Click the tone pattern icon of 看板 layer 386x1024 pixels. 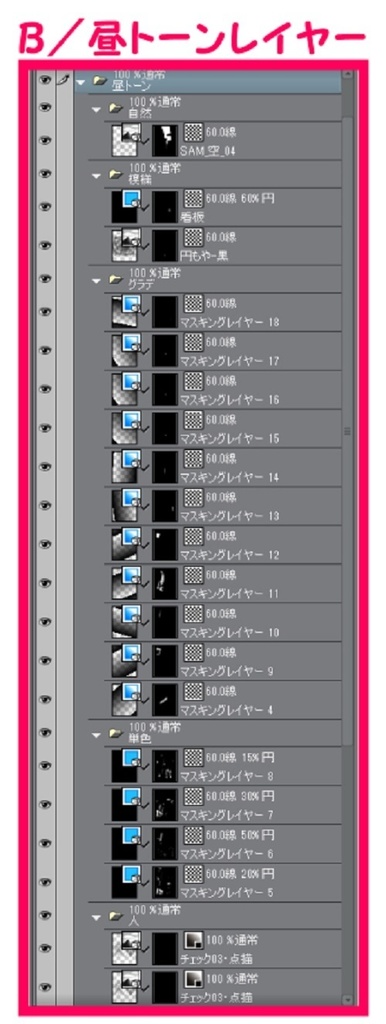point(193,199)
